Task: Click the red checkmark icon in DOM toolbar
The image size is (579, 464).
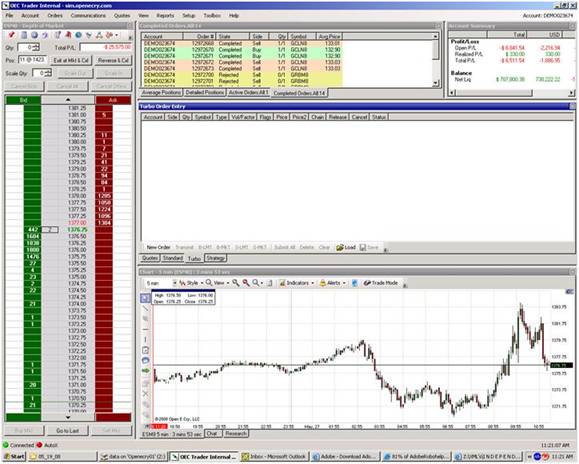Action: (11, 35)
